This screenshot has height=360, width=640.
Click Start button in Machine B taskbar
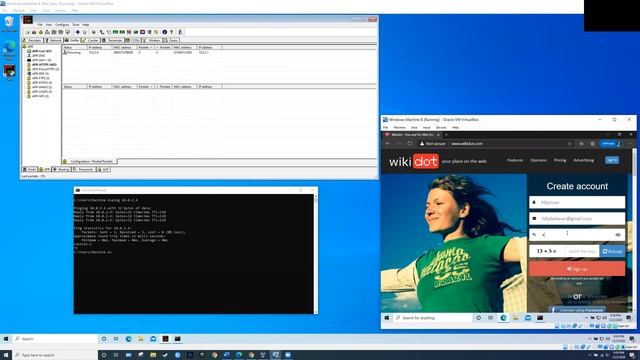tap(387, 318)
